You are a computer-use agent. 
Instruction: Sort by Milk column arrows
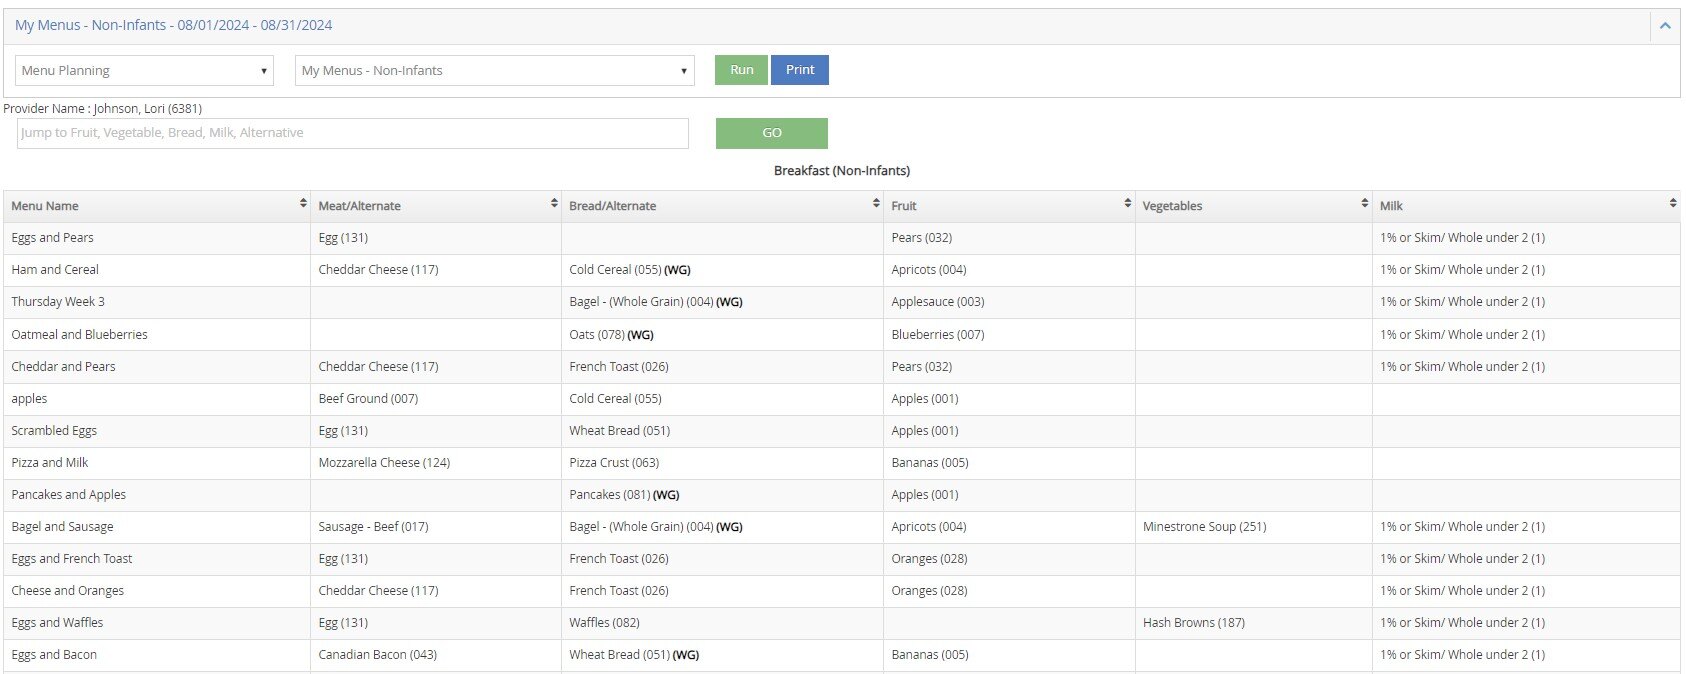1673,203
